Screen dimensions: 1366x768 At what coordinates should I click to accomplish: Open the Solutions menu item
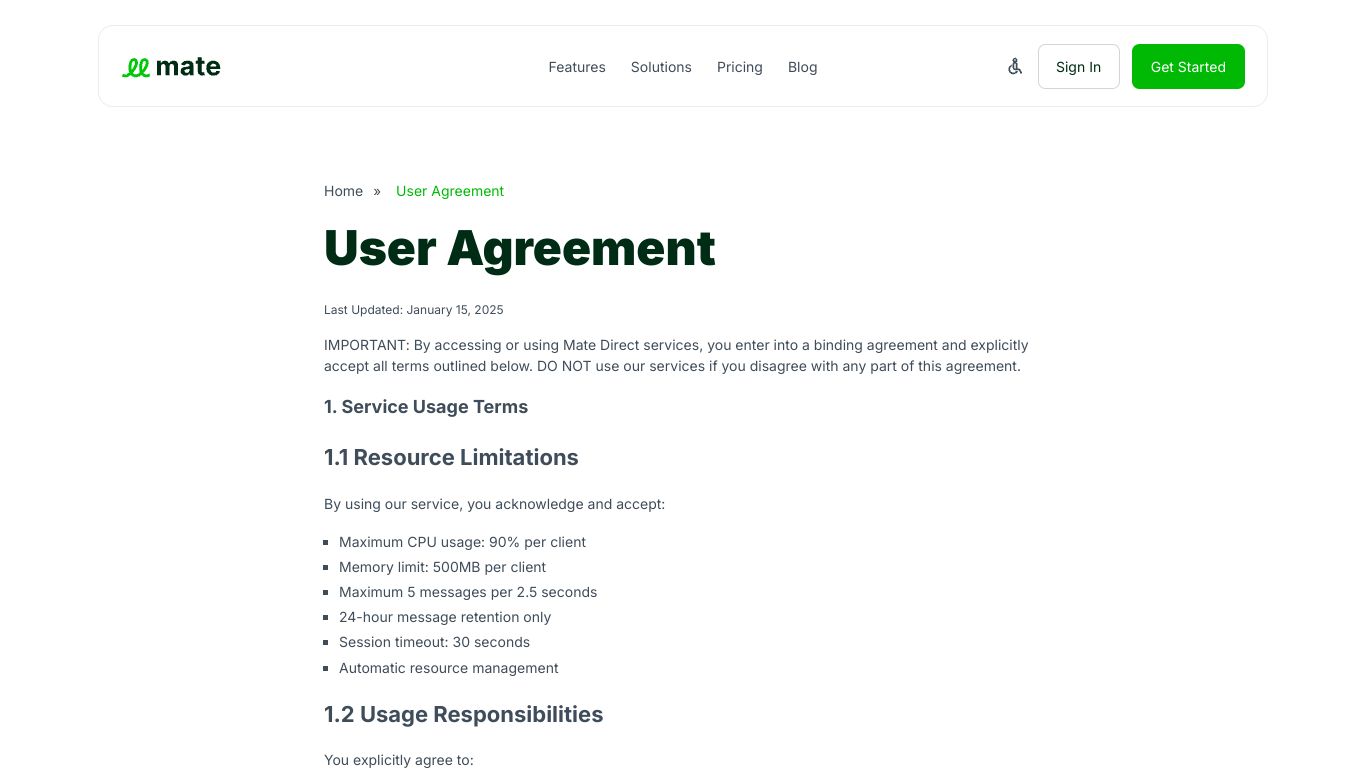tap(661, 67)
